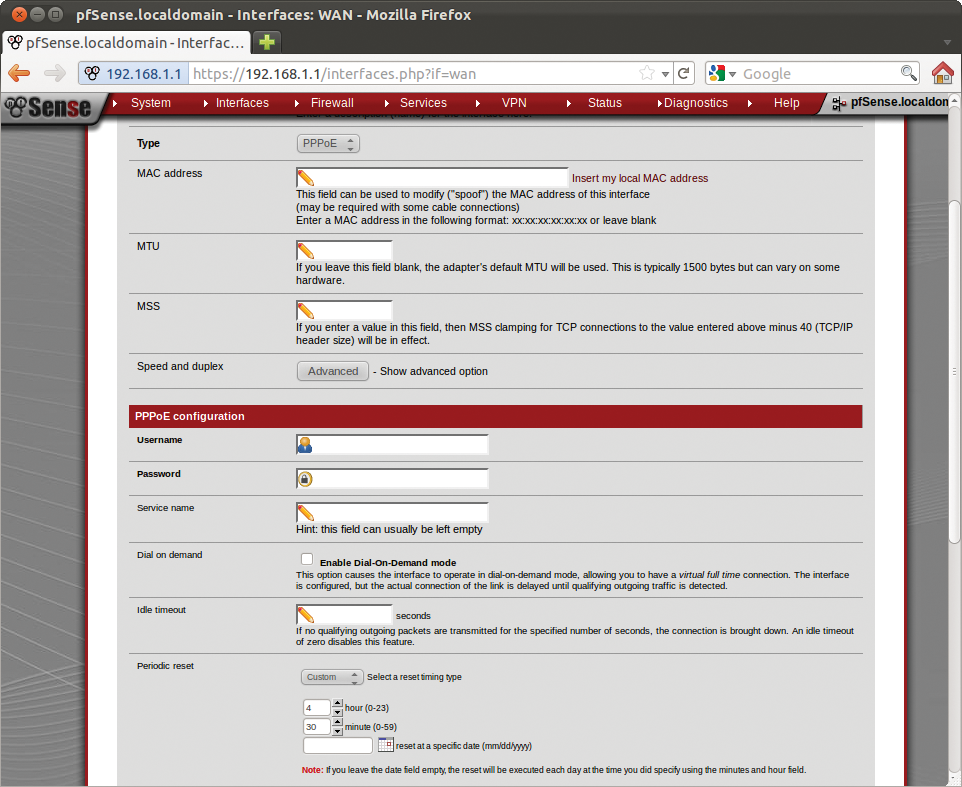This screenshot has width=962, height=787.
Task: Click the pfSense logo
Action: pyautogui.click(x=48, y=107)
